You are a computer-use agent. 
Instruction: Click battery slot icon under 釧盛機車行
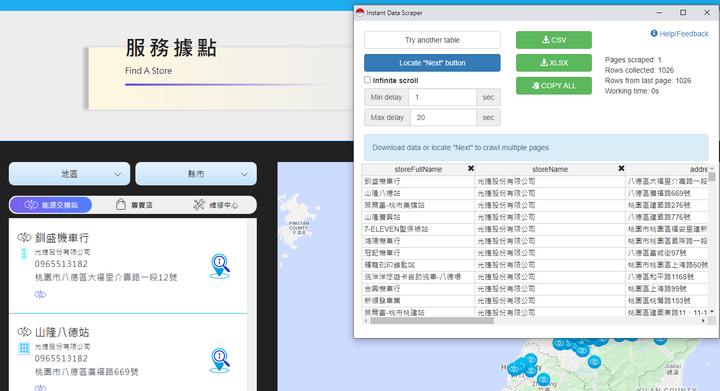(x=24, y=253)
